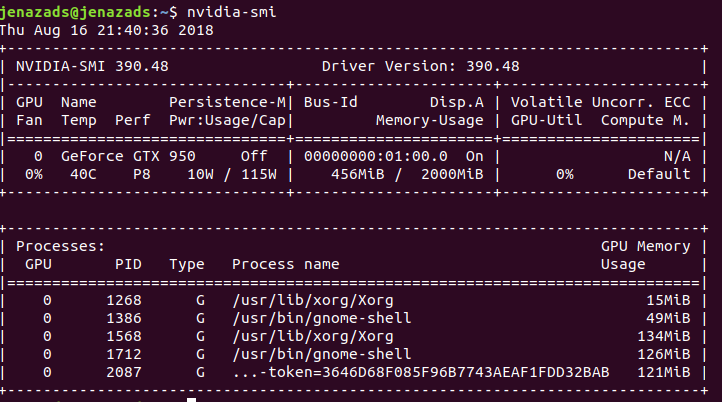Viewport: 722px width, 402px height.
Task: Click memory usage "121MiB"
Action: coord(664,372)
